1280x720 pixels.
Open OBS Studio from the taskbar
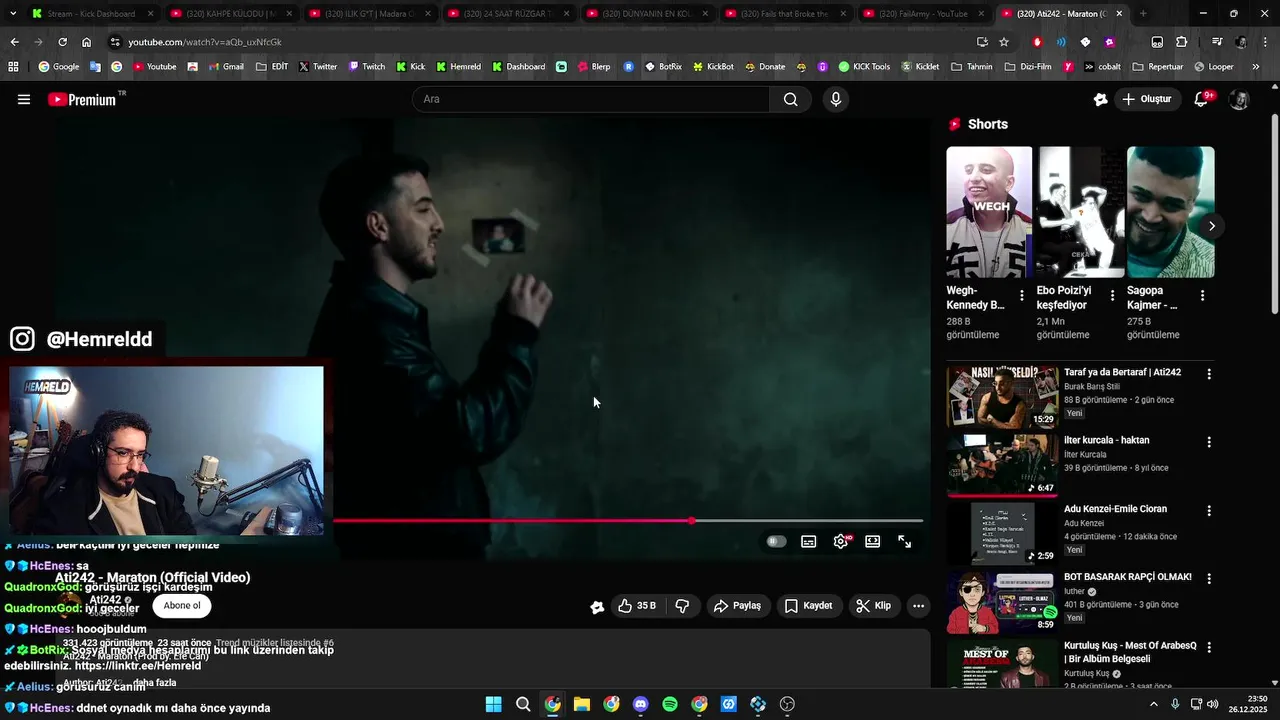click(x=787, y=704)
